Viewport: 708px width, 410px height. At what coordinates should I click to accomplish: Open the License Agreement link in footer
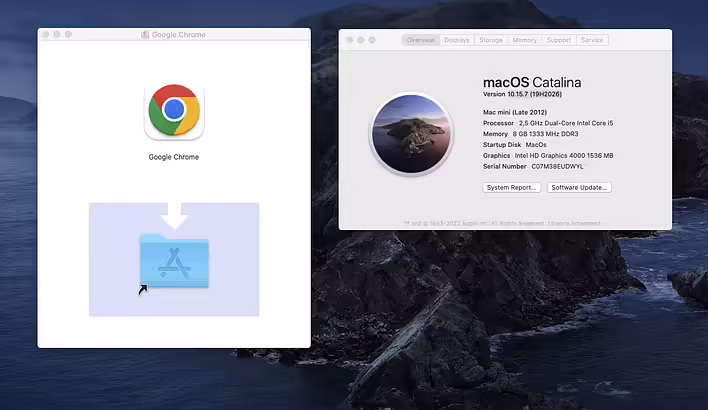tap(577, 223)
